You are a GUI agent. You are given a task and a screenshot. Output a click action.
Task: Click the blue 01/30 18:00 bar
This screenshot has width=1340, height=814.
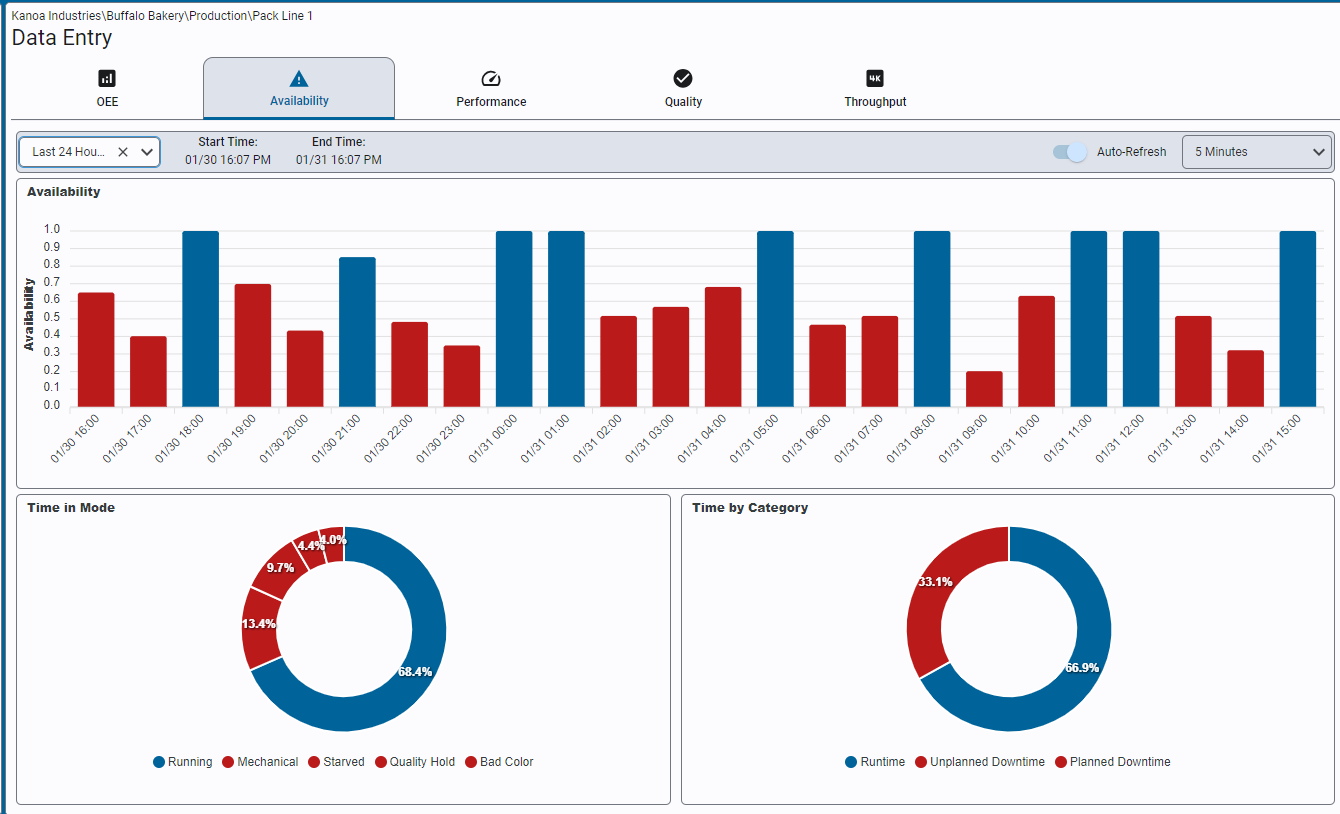point(200,319)
